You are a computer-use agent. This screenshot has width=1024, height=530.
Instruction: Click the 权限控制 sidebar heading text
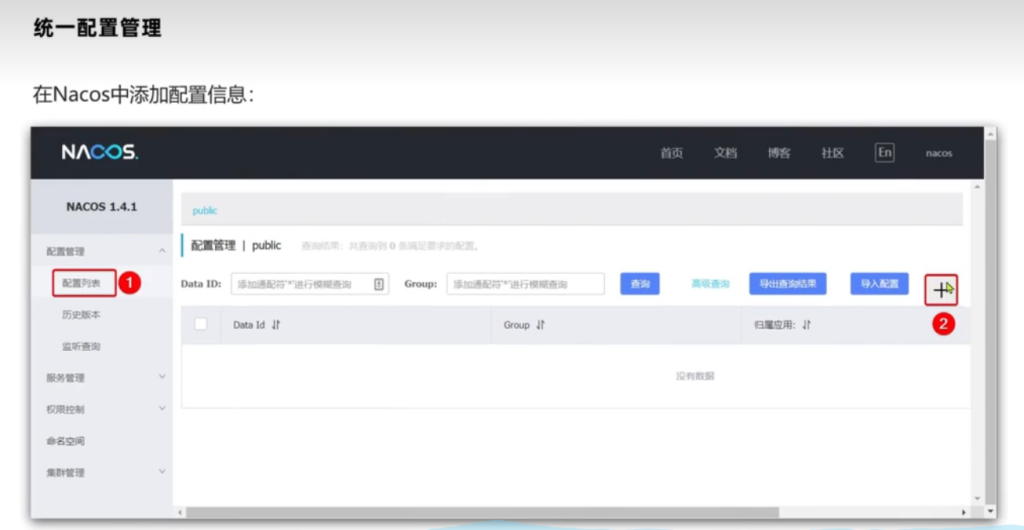click(65, 409)
